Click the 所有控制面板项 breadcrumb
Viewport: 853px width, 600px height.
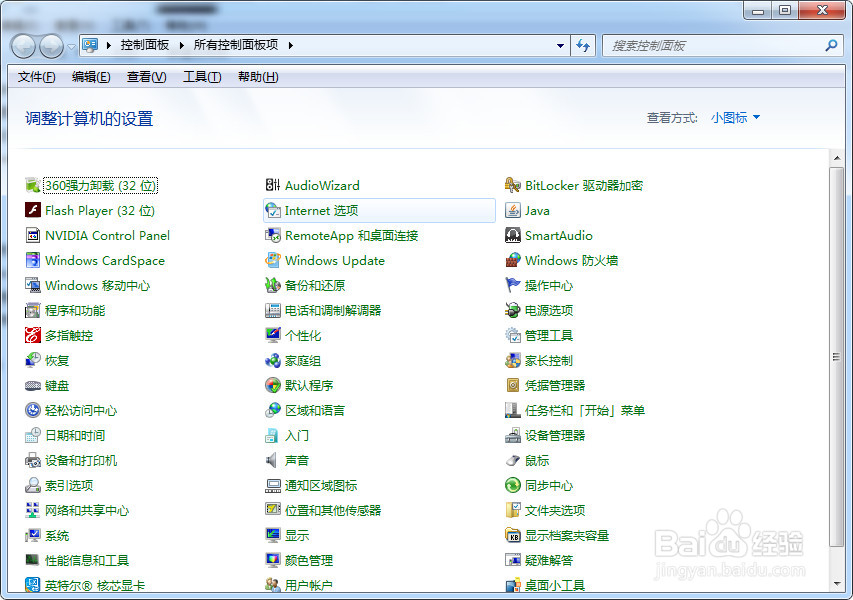point(236,45)
